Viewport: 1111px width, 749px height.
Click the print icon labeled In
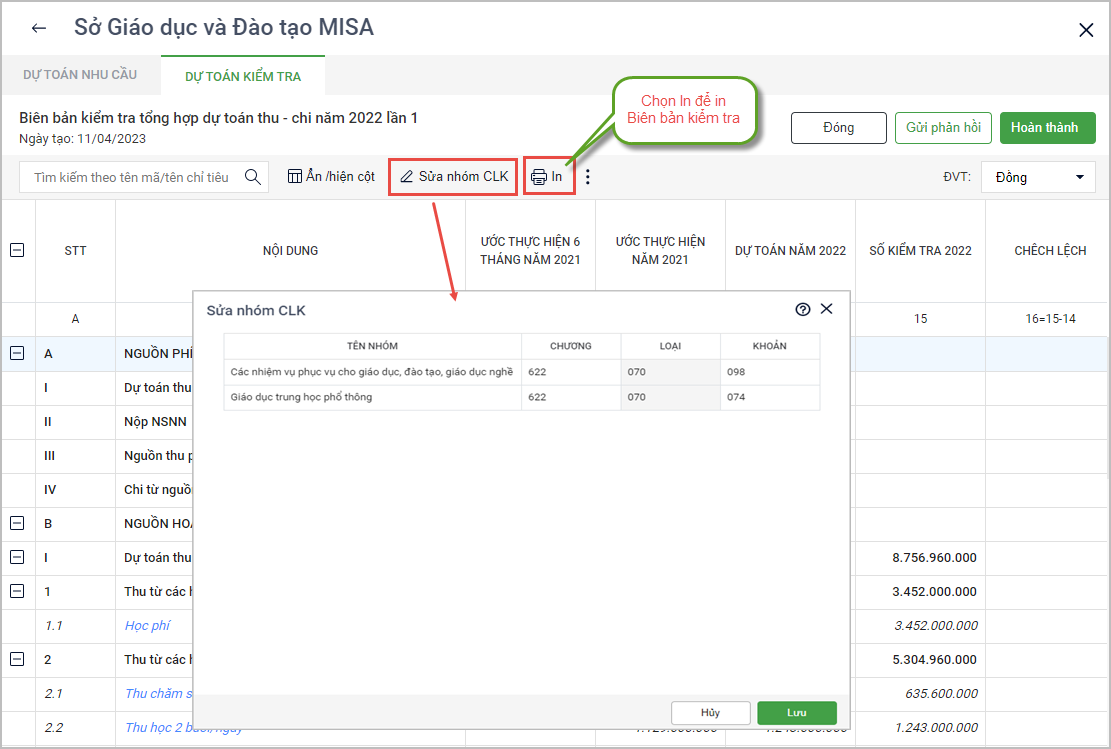point(548,177)
